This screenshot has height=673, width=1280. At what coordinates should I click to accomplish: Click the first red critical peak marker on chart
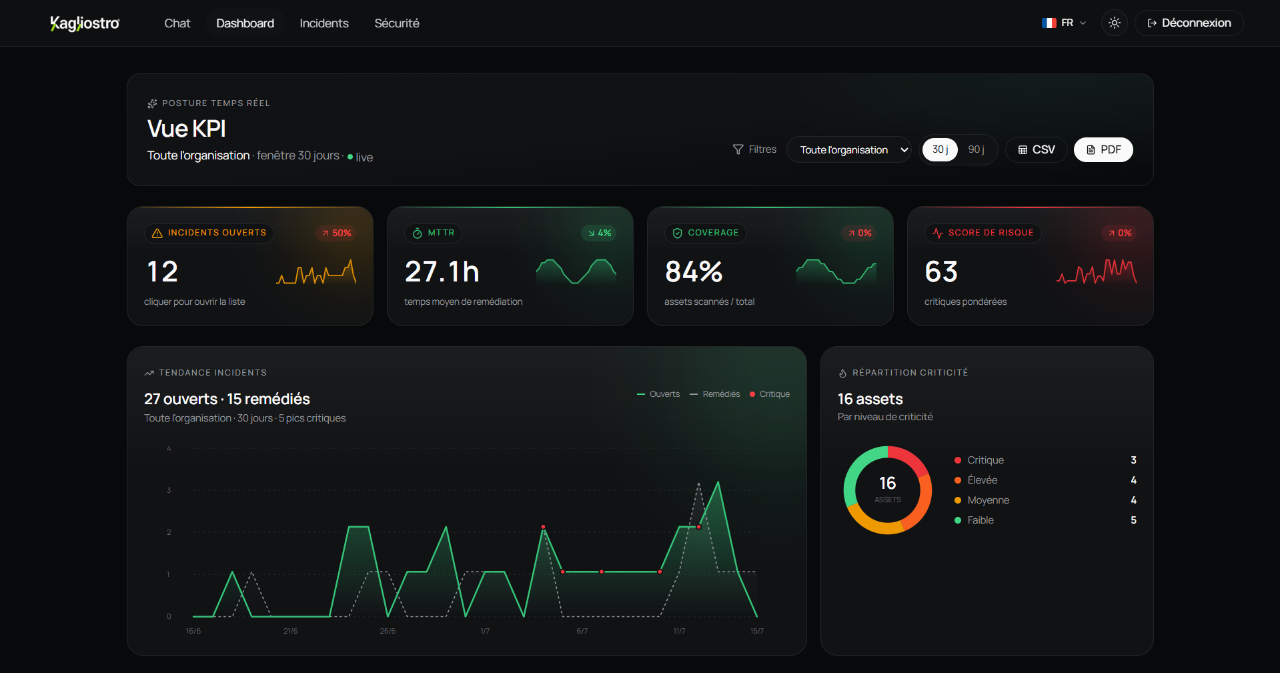pyautogui.click(x=543, y=527)
